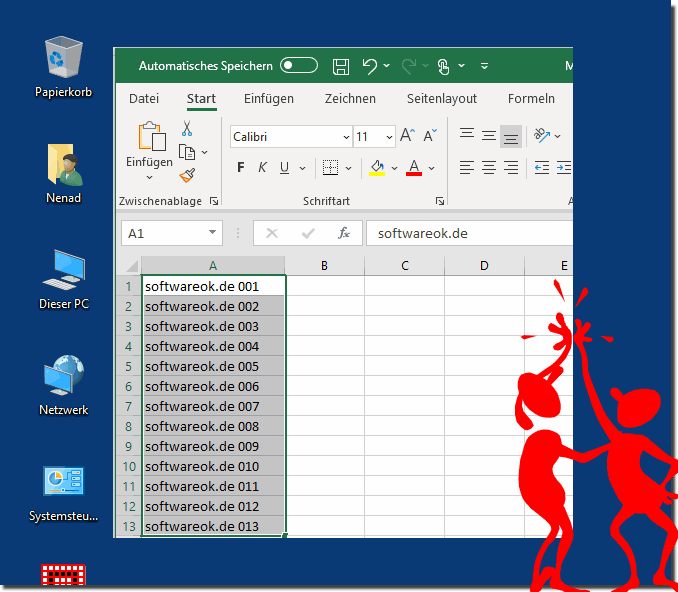This screenshot has height=592, width=678.
Task: Open the Touch/Mouse mode dropdown arrow
Action: coord(461,66)
